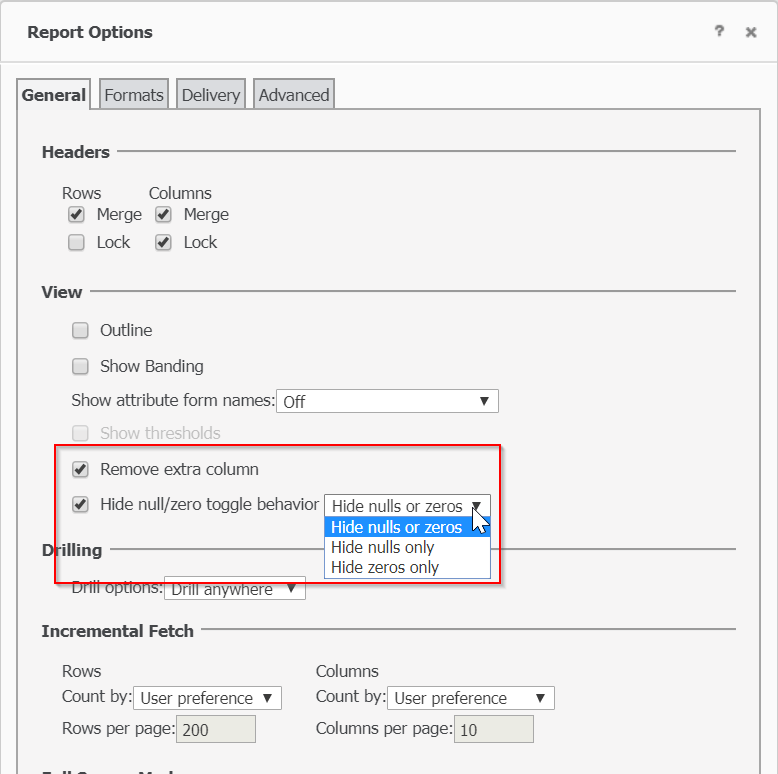Open Rows Count by dropdown

pos(207,698)
